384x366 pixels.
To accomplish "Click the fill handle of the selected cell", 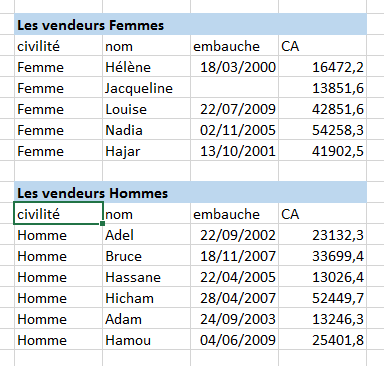I will click(x=102, y=224).
